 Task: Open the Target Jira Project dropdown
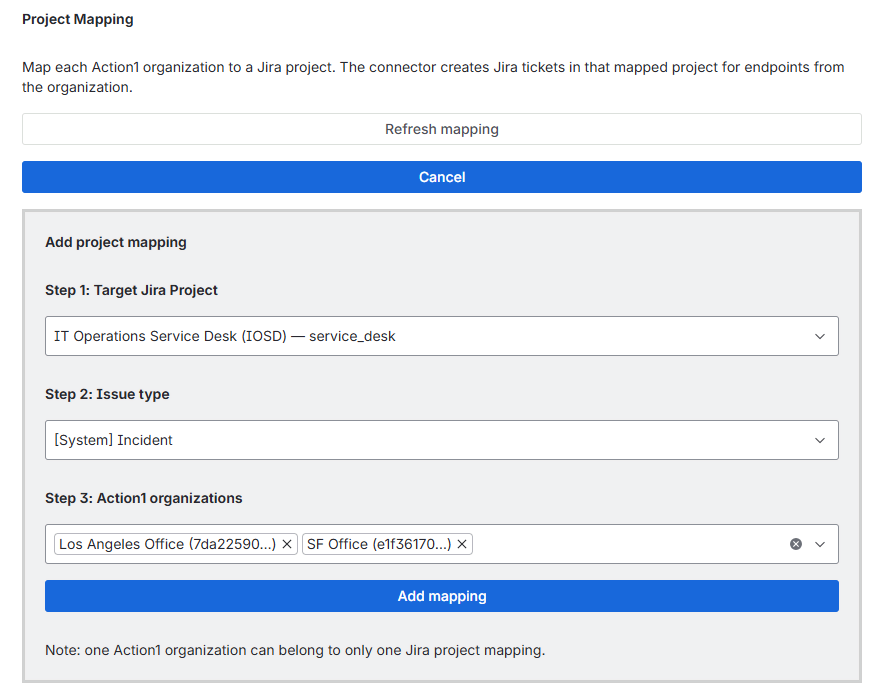(x=441, y=336)
